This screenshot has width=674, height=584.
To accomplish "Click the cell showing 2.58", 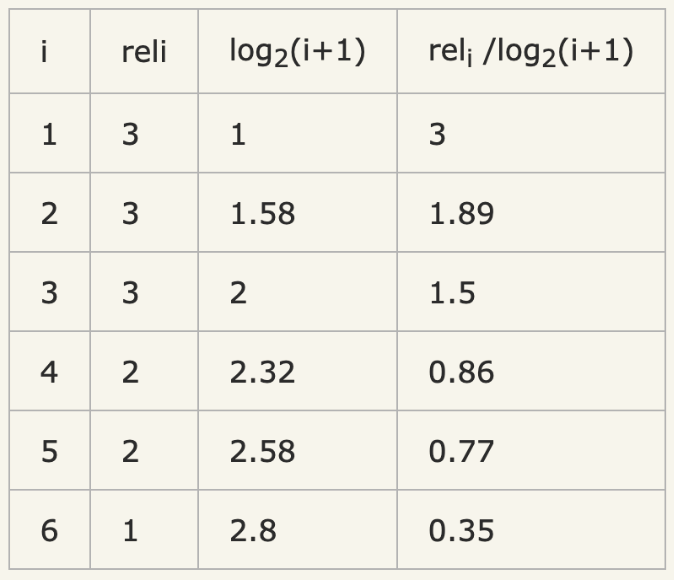I will click(262, 451).
